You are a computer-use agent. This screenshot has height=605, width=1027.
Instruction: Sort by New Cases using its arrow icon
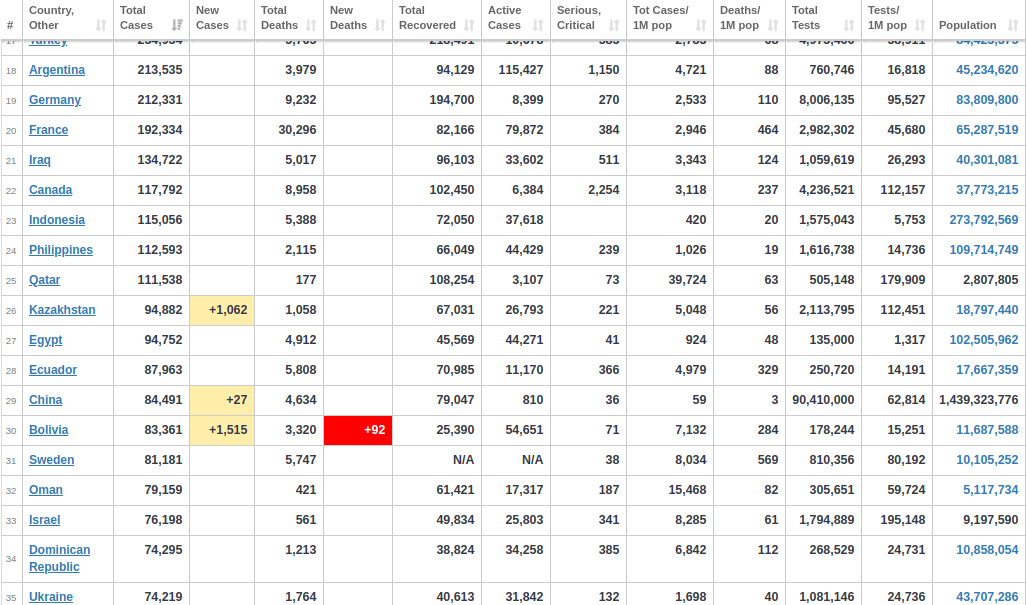[242, 26]
